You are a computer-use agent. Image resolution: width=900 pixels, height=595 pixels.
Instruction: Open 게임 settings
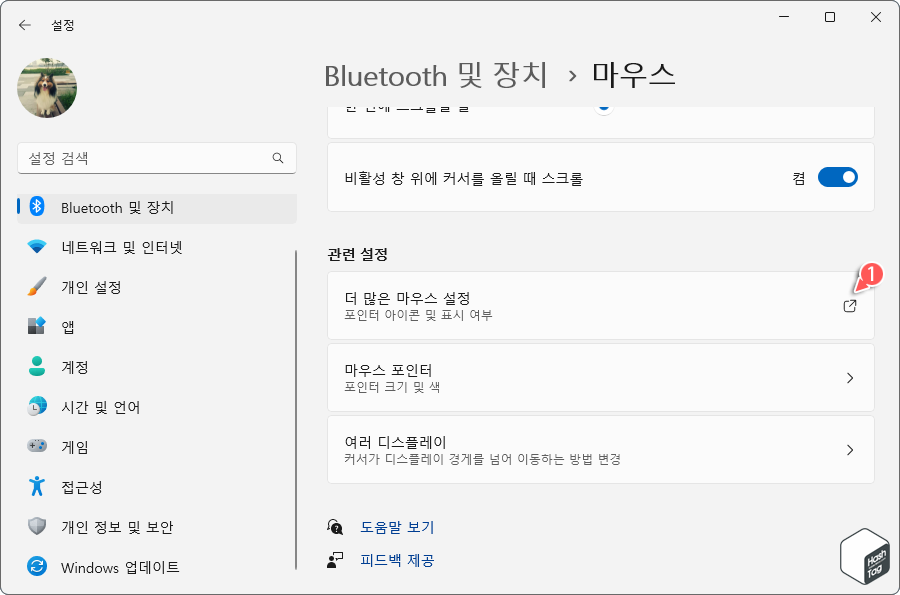(79, 447)
